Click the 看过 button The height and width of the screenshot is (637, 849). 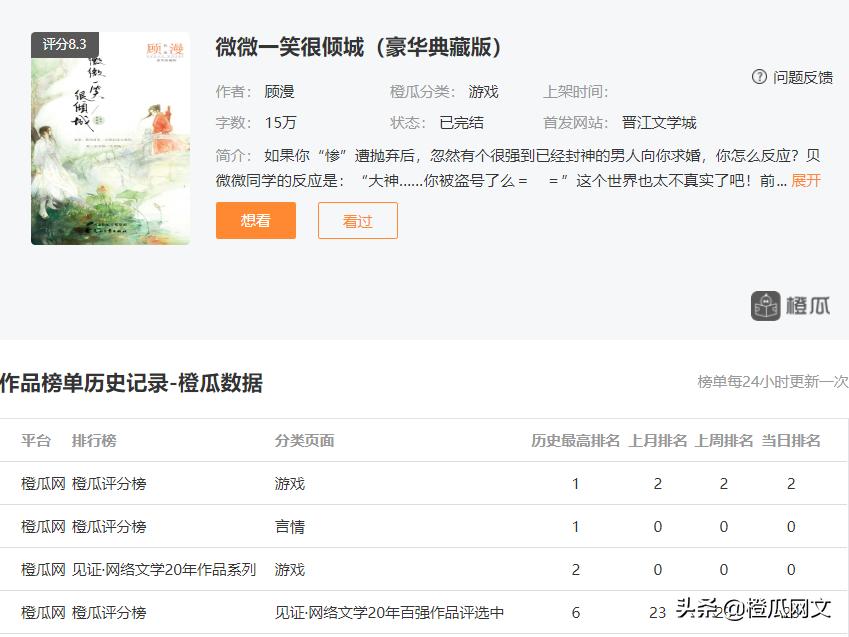point(357,220)
